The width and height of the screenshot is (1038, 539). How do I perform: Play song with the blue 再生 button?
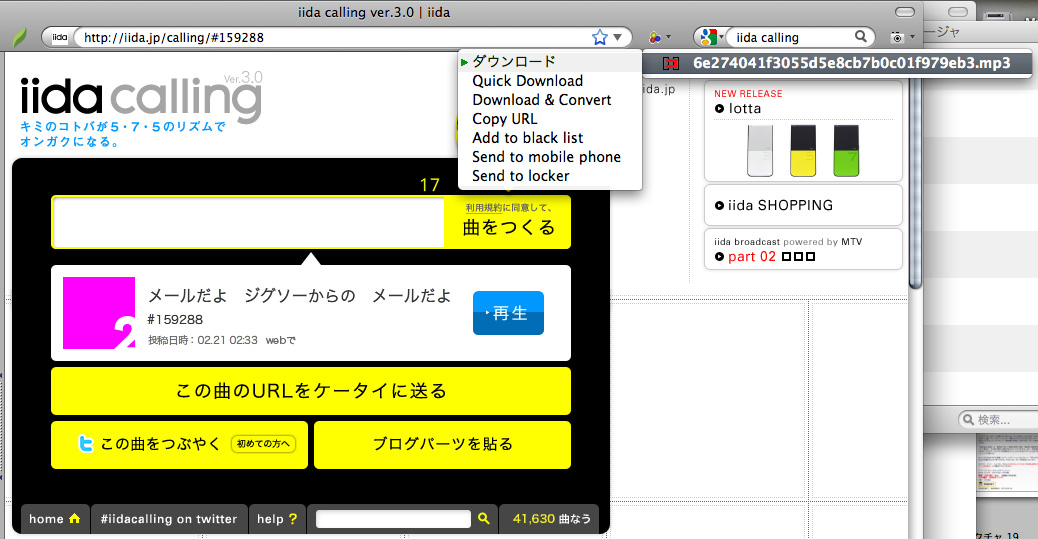[508, 313]
